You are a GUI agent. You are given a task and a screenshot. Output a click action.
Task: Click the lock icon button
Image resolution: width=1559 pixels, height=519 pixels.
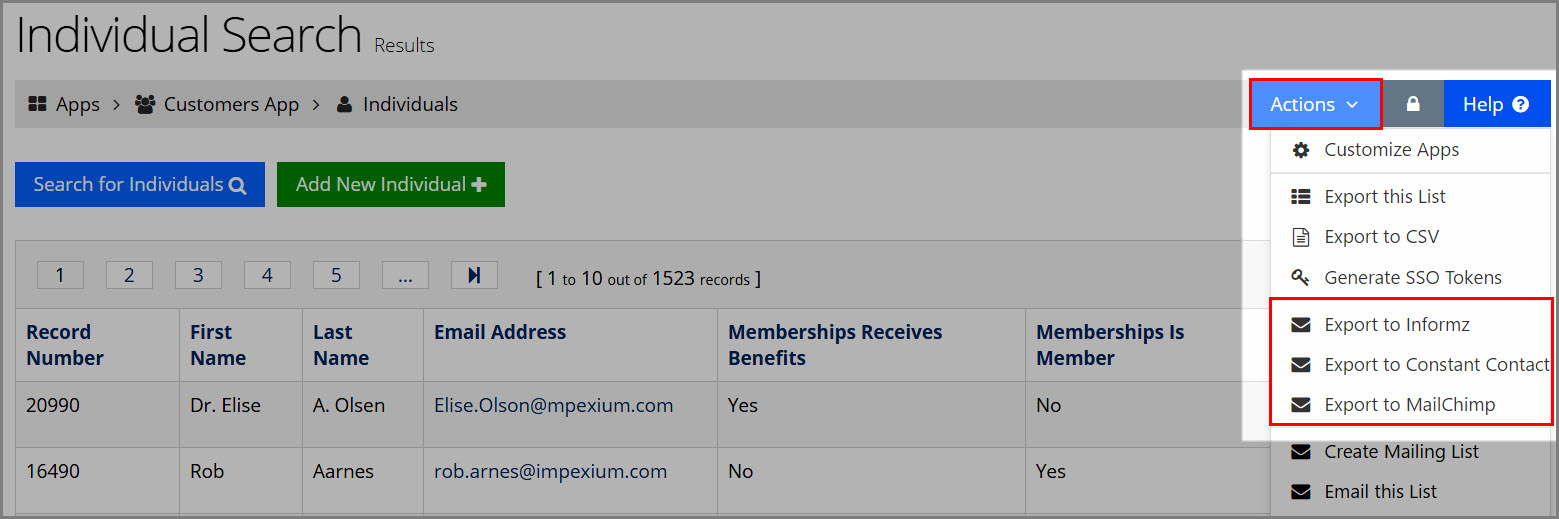click(x=1413, y=104)
